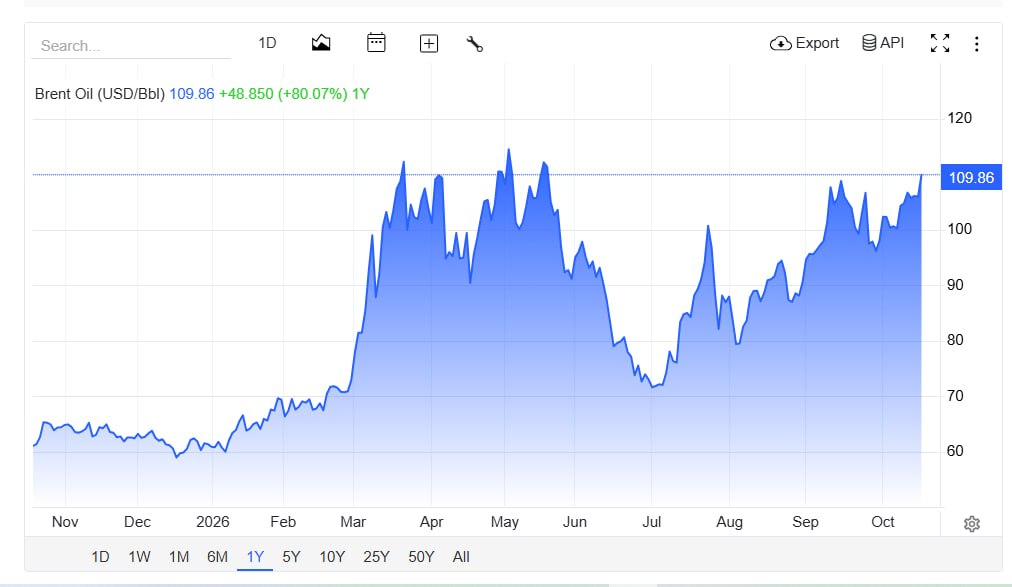Image resolution: width=1012 pixels, height=587 pixels.
Task: Click the Export download button
Action: point(804,43)
